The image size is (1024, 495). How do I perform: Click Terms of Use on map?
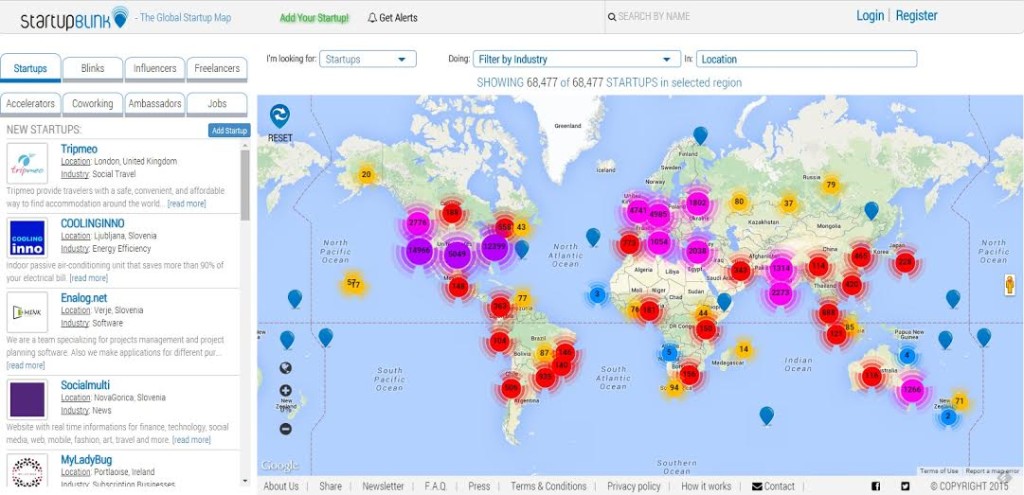pyautogui.click(x=939, y=471)
